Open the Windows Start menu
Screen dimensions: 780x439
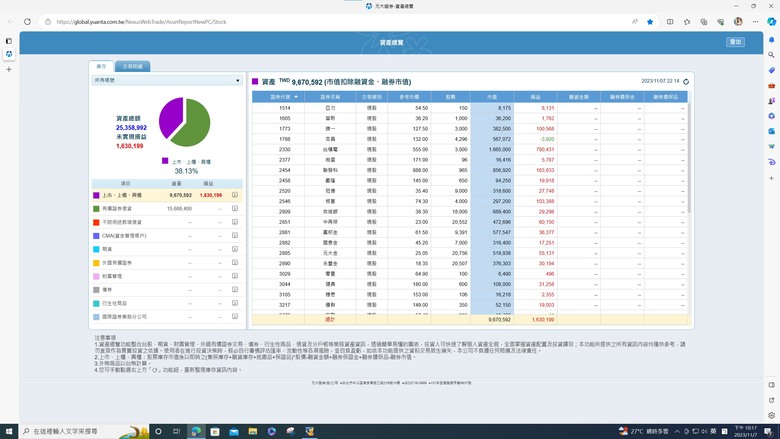(8, 431)
